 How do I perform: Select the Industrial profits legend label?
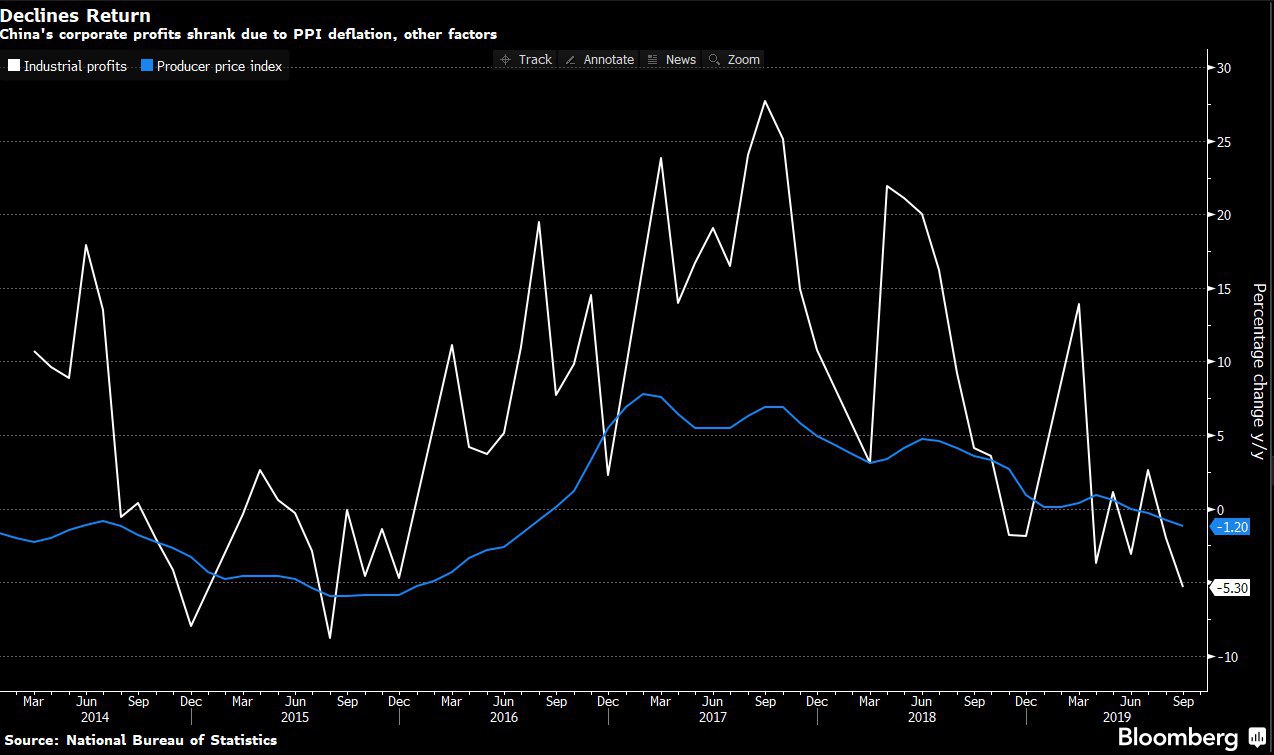(x=75, y=67)
